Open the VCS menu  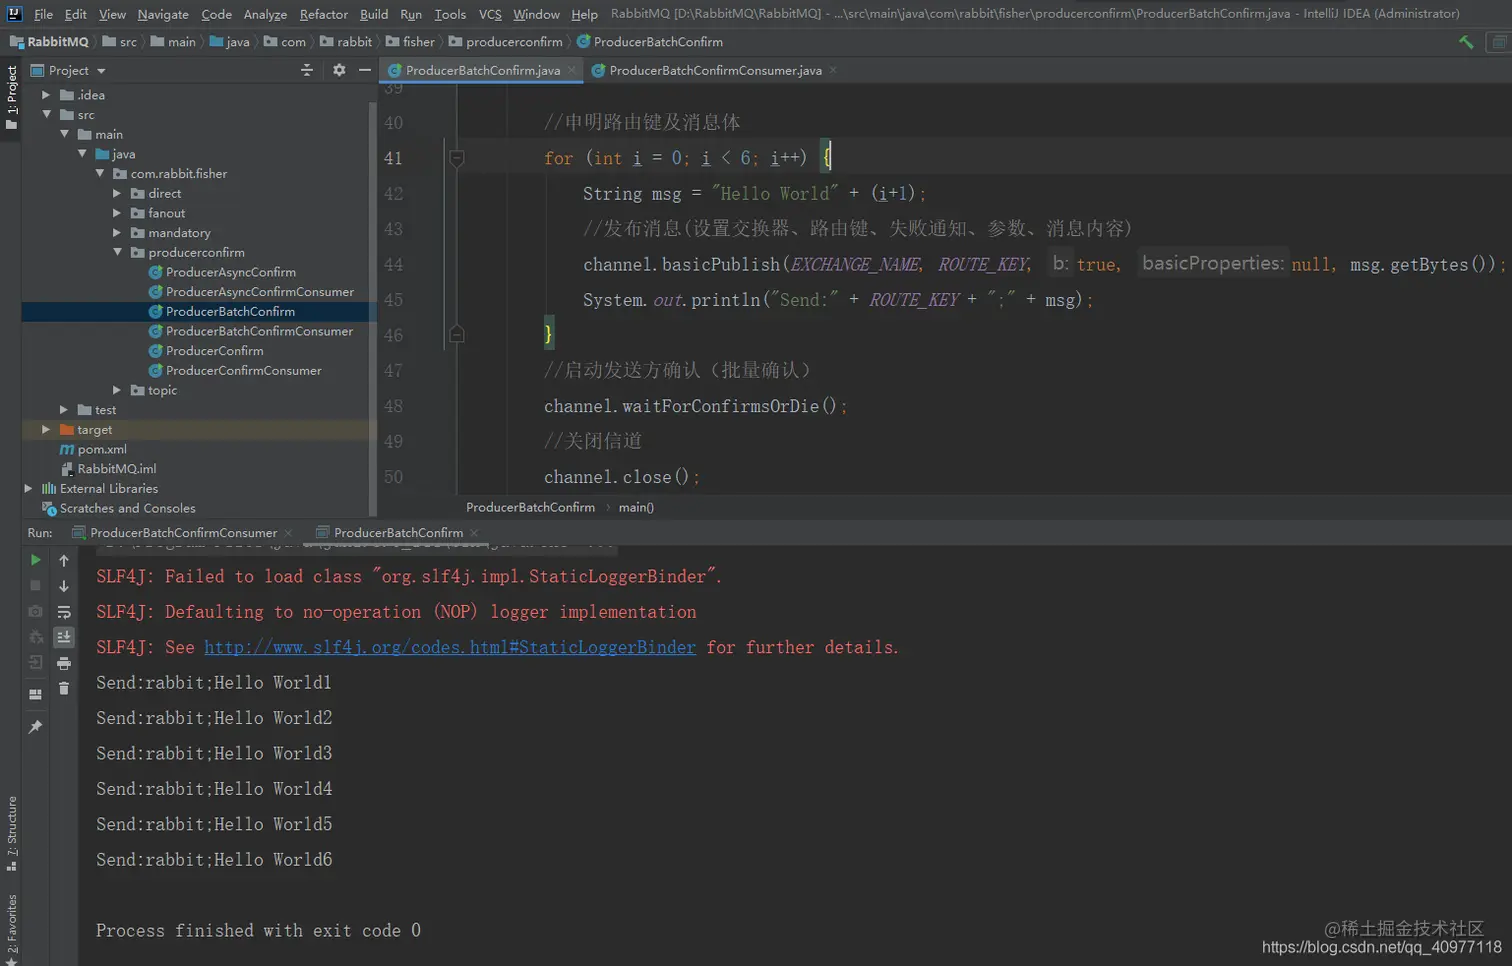[x=490, y=14]
